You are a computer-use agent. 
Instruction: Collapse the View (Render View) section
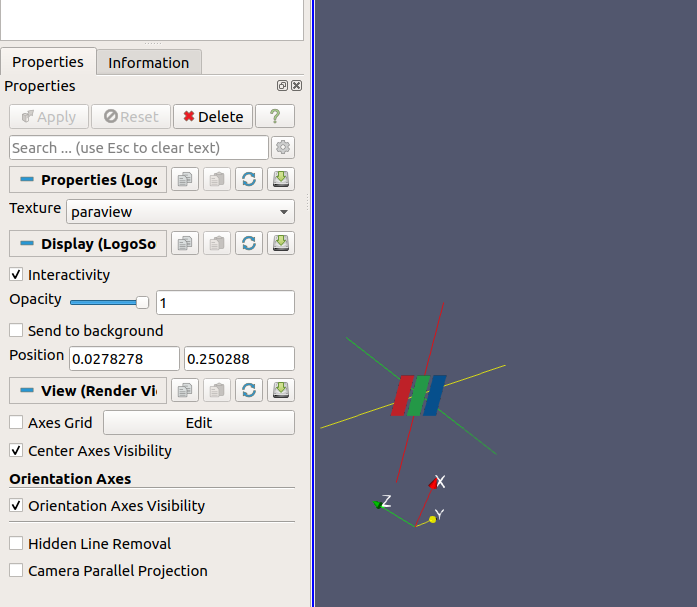pyautogui.click(x=88, y=391)
